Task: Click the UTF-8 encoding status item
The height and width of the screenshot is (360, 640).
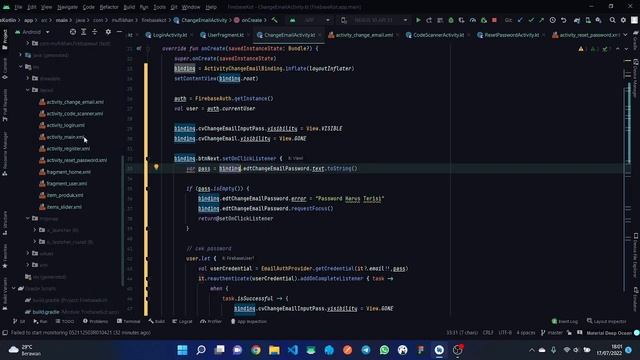Action: coord(505,333)
